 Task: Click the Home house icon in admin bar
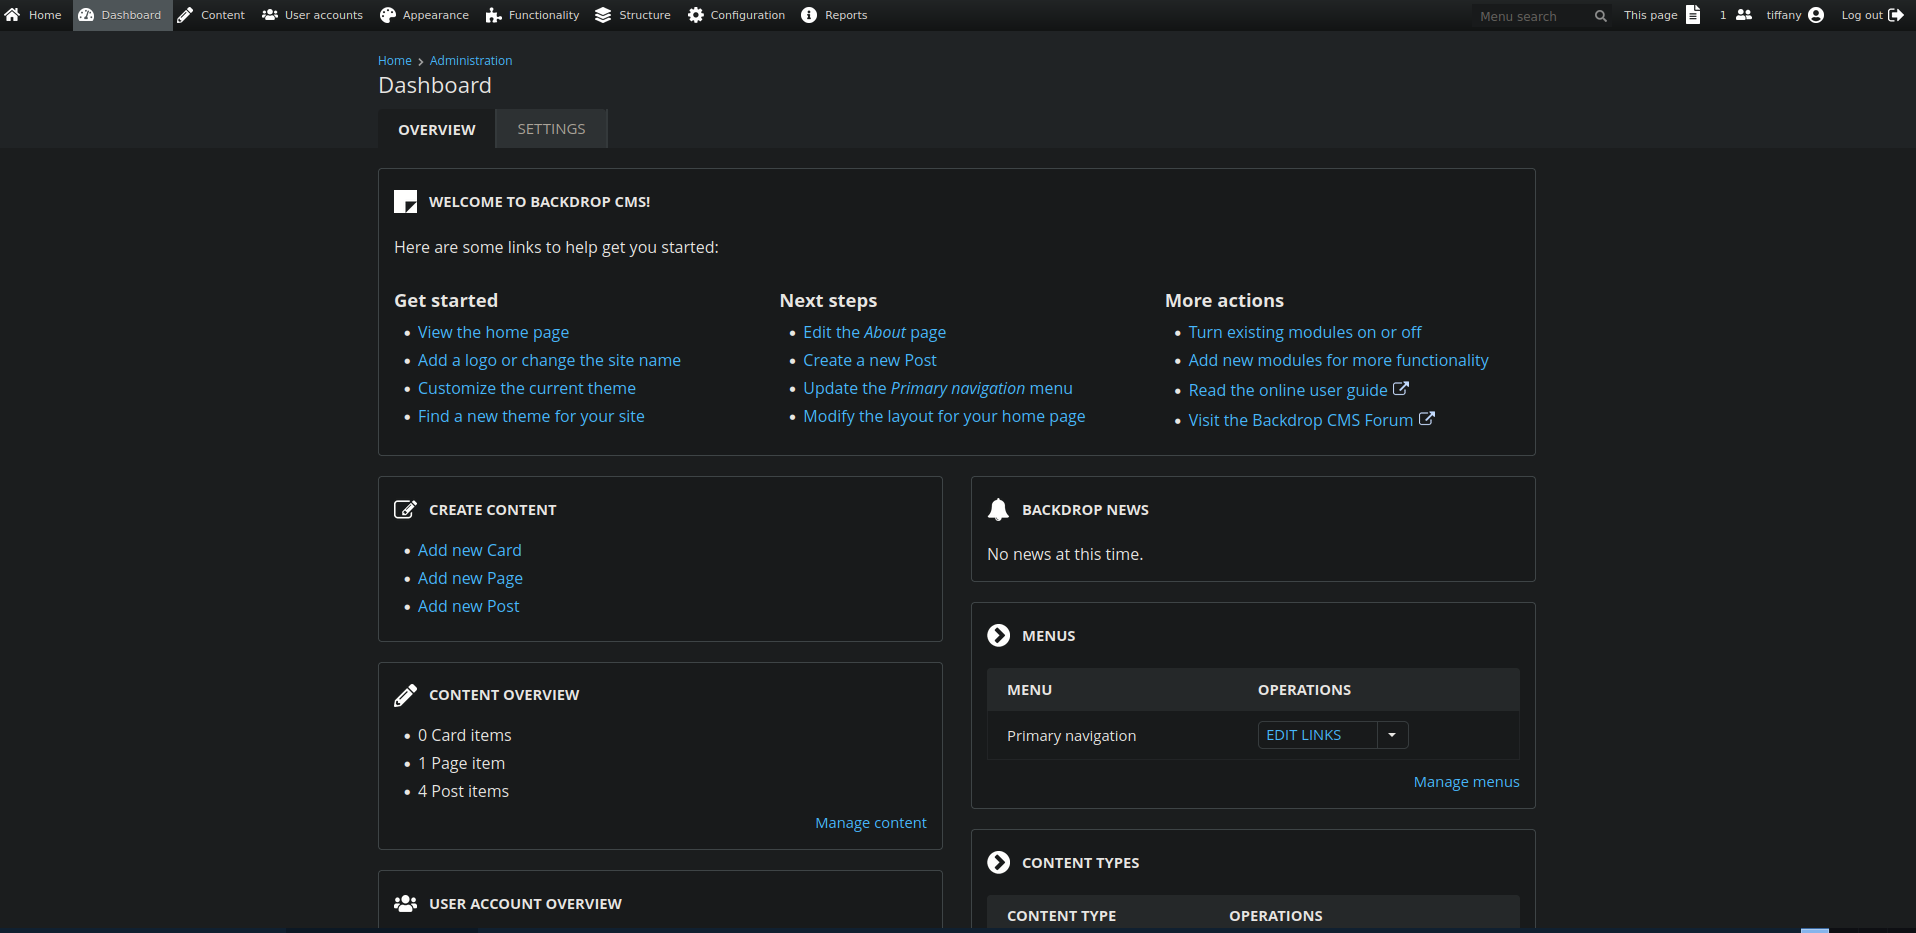point(12,15)
